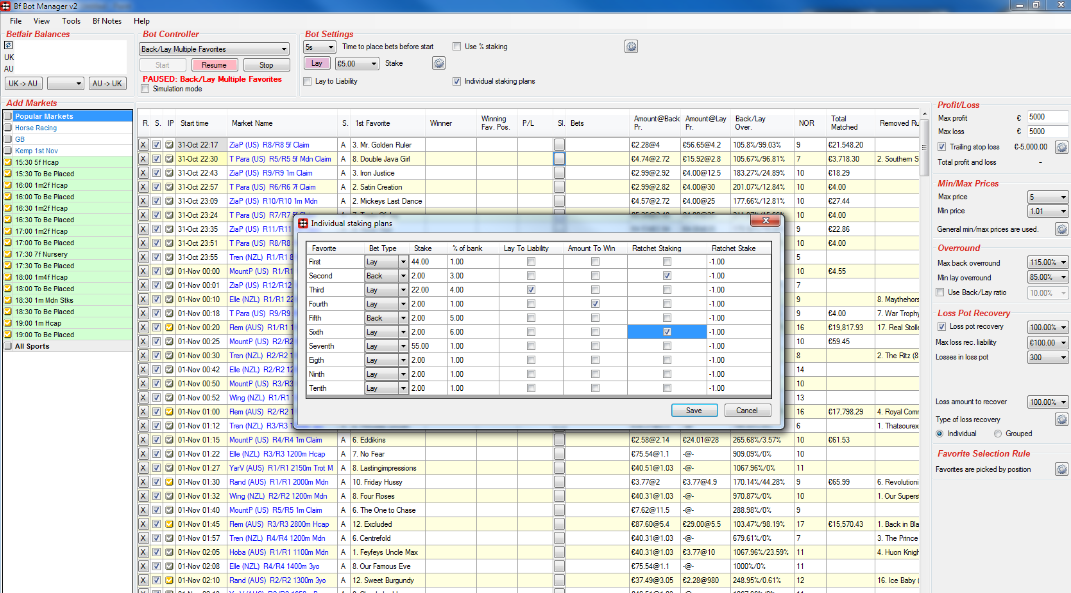Expand the Second favorite Bet Type dropdown
This screenshot has height=593, width=1071.
point(403,276)
